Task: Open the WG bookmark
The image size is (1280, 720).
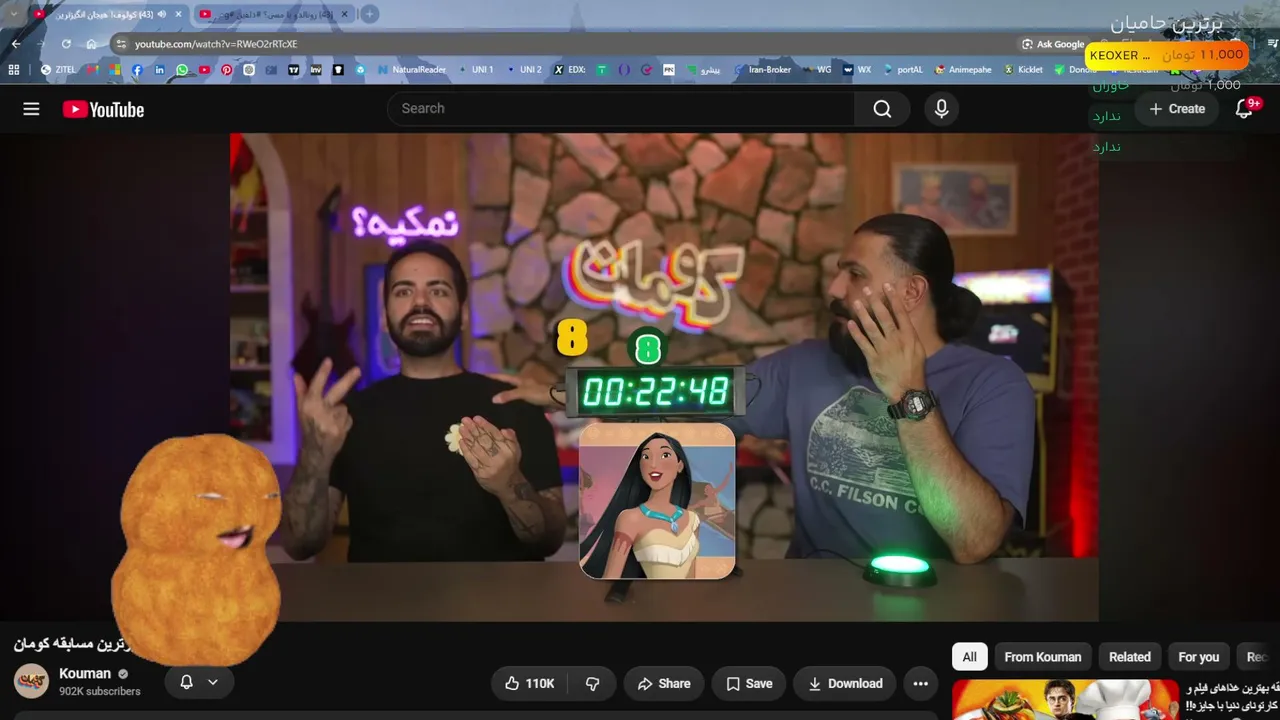Action: point(816,70)
